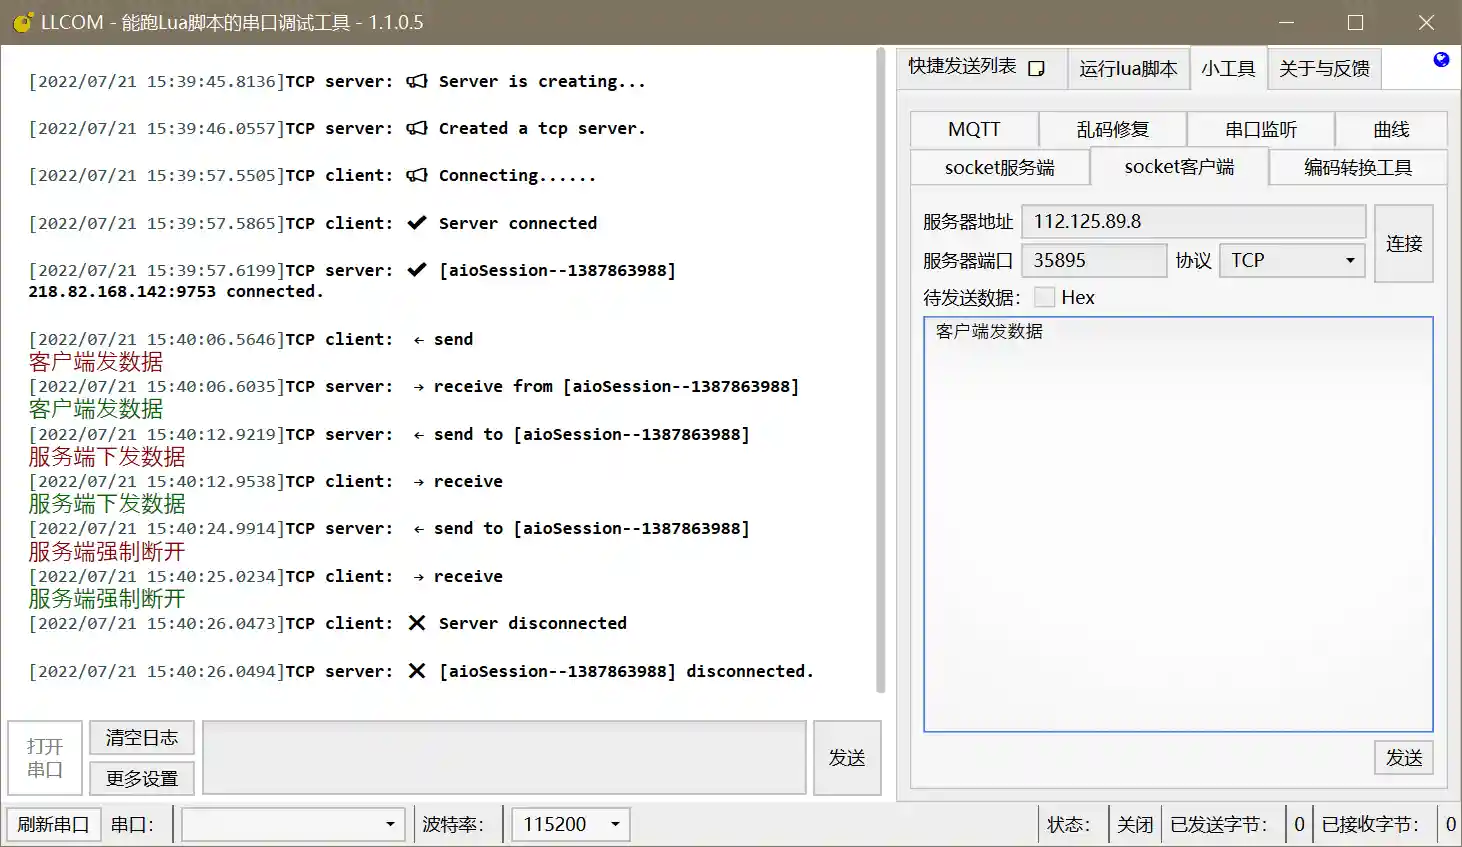Refresh serial ports with 刷新串口
The height and width of the screenshot is (847, 1462).
click(x=53, y=824)
